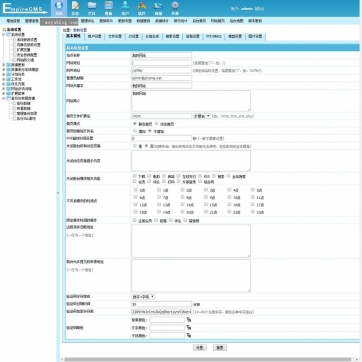Select the dynamic page mode radio button

(x=157, y=123)
